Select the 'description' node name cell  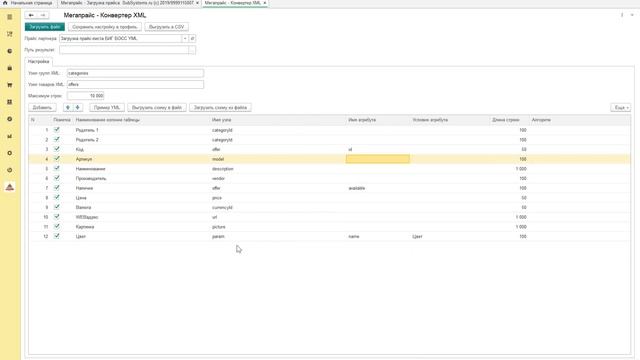[x=278, y=169]
